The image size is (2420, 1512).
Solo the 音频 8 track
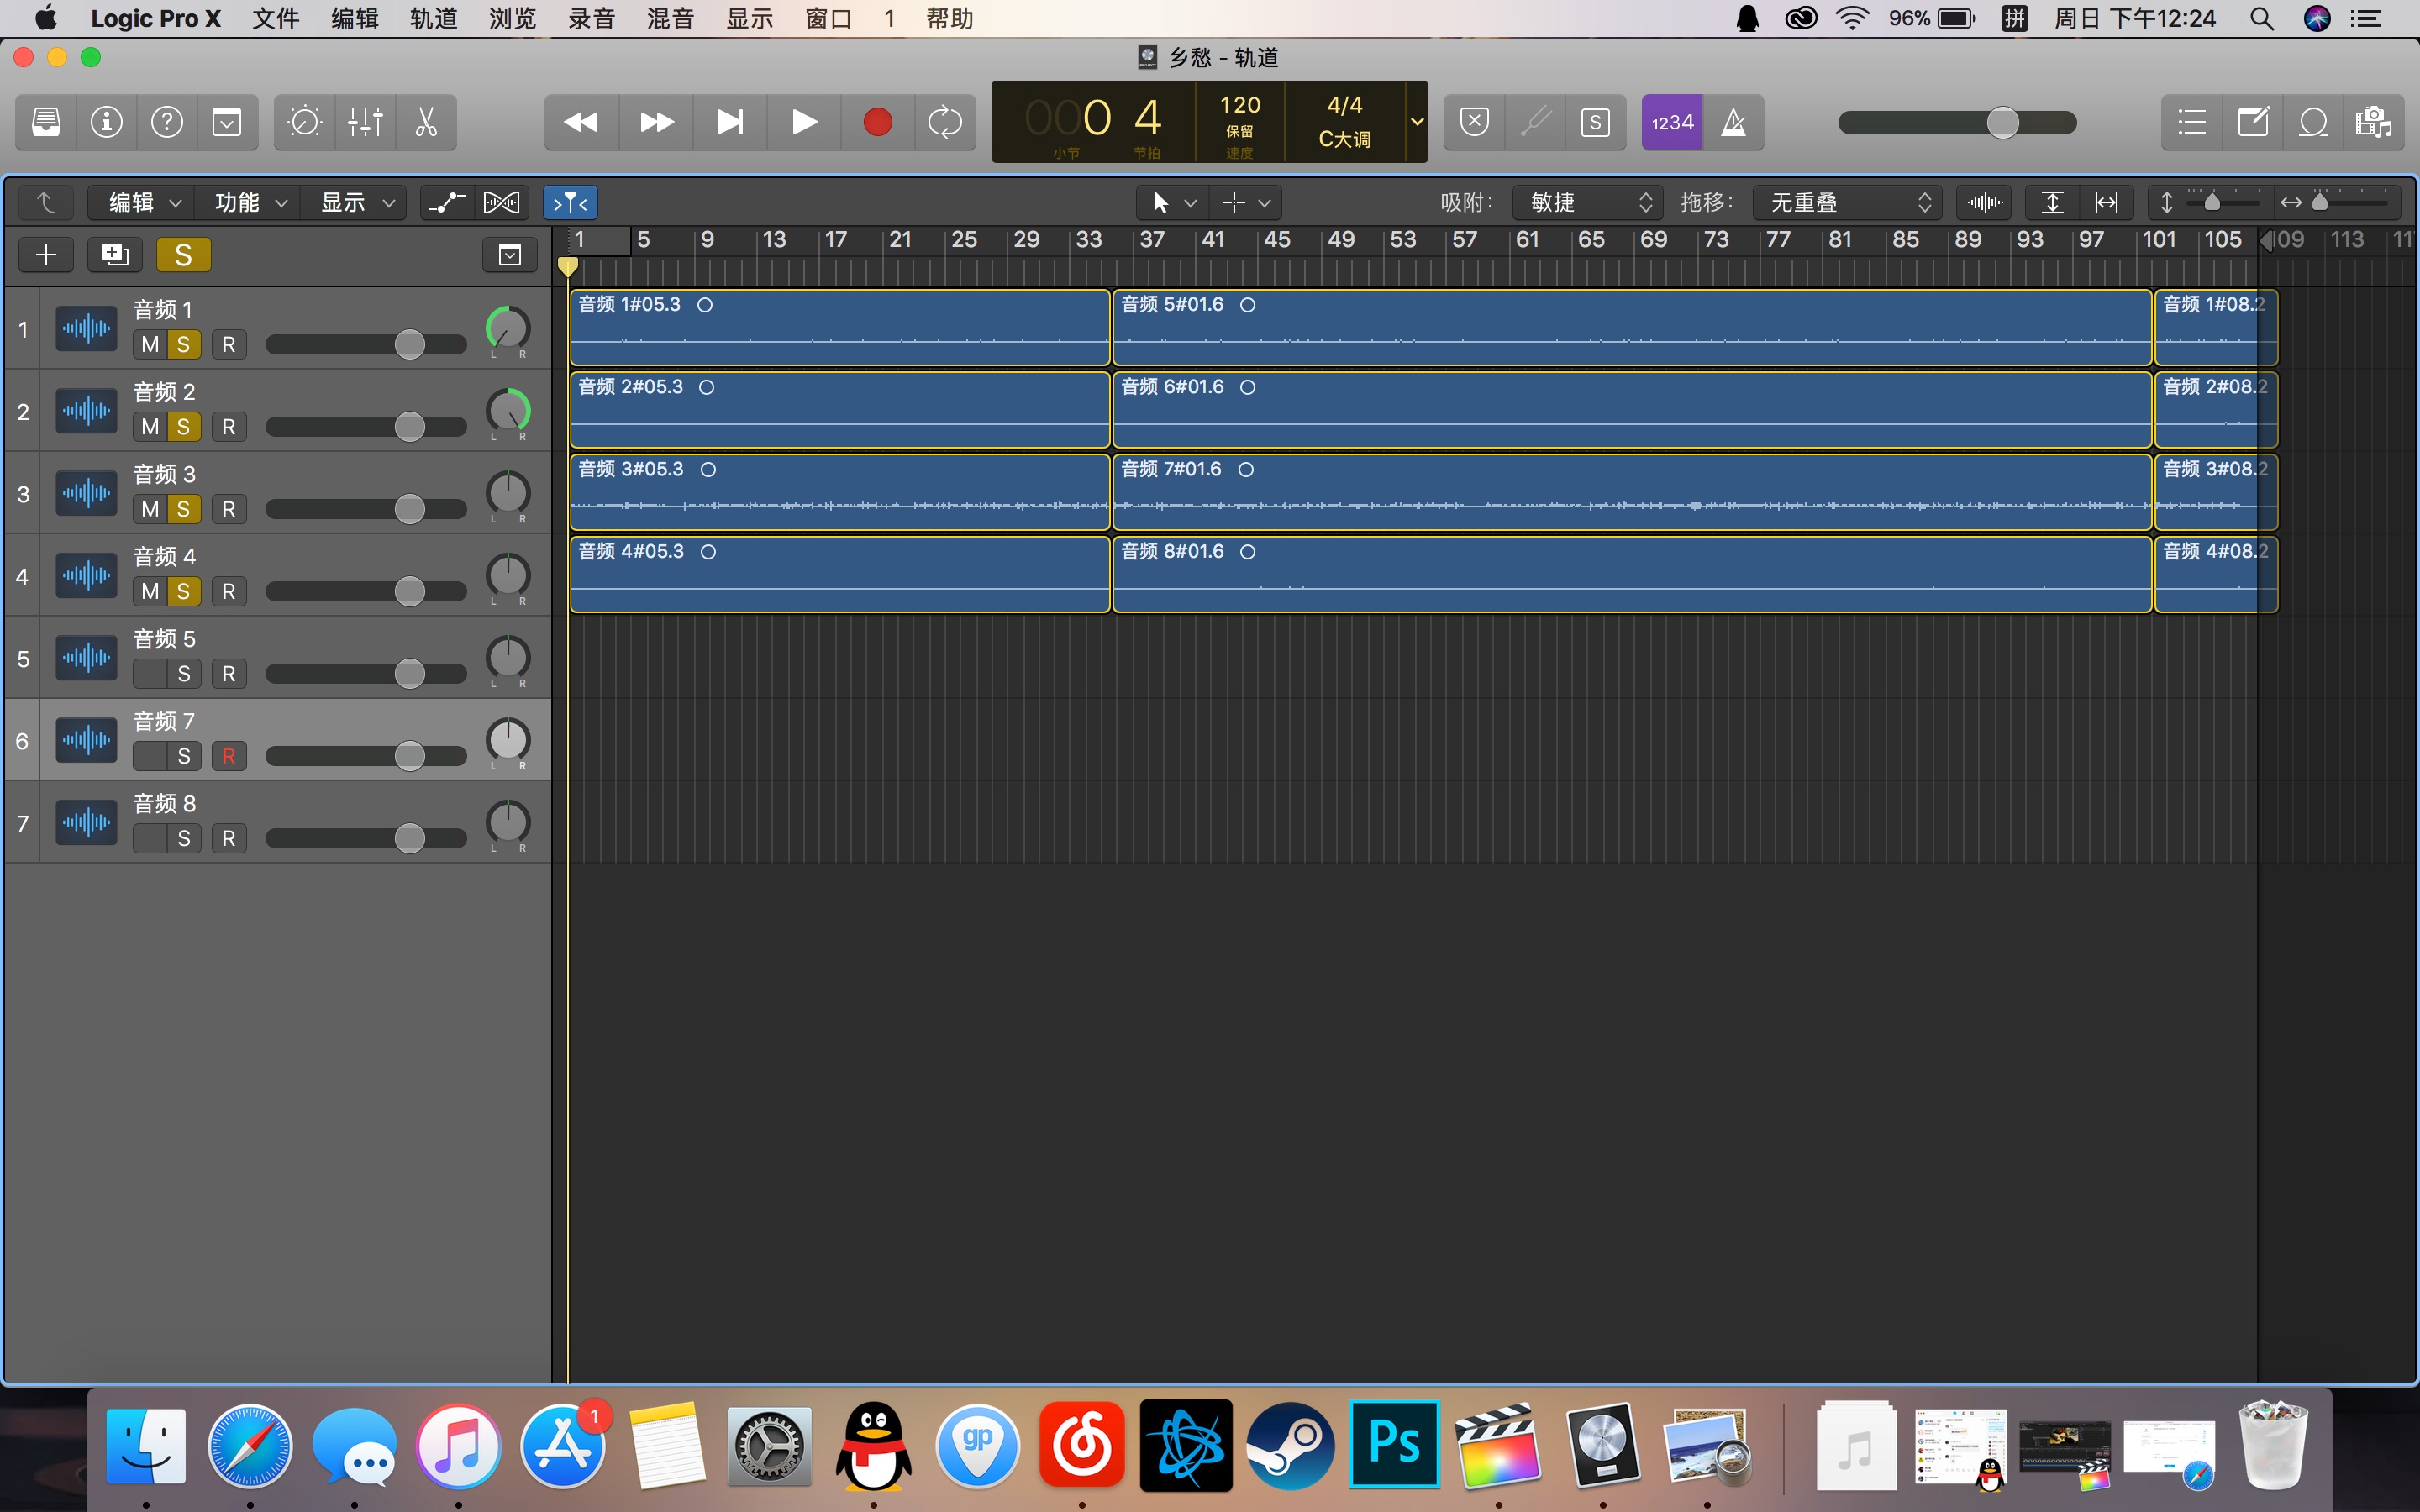click(184, 838)
